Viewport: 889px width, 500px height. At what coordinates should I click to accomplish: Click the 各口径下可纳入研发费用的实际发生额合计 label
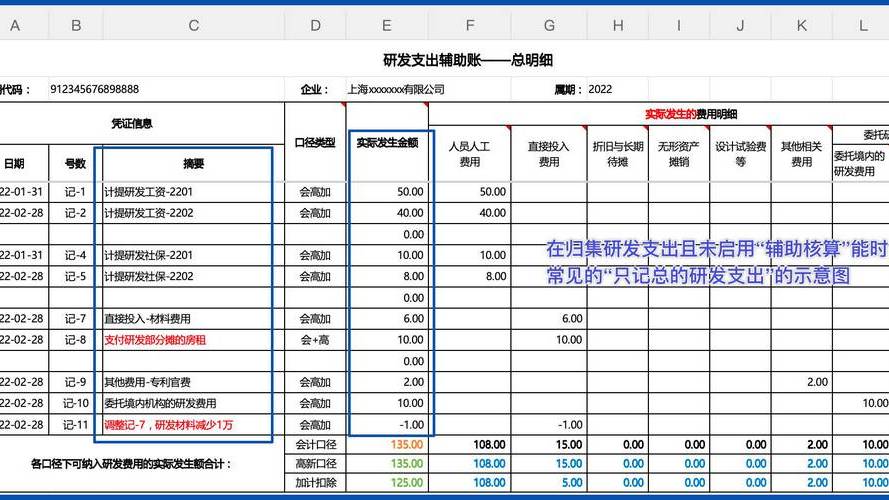132,464
